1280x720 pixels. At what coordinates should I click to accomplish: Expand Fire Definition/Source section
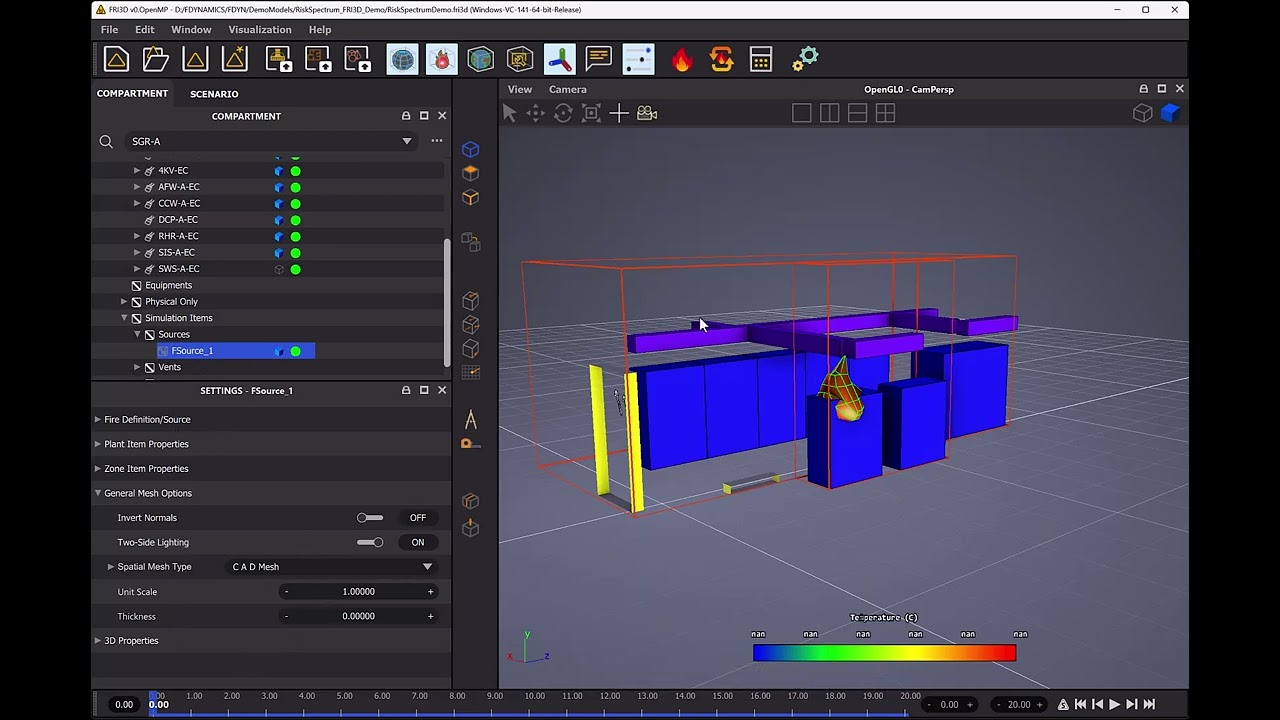(x=98, y=420)
